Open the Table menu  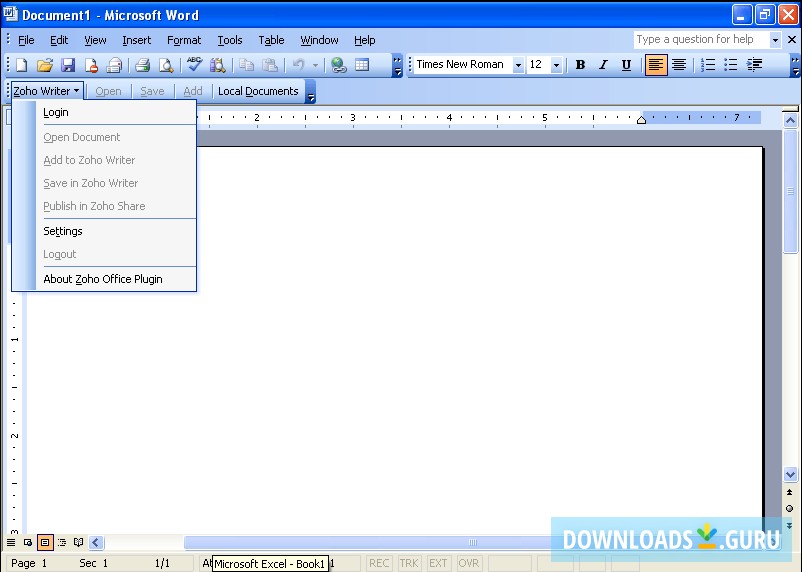tap(271, 40)
